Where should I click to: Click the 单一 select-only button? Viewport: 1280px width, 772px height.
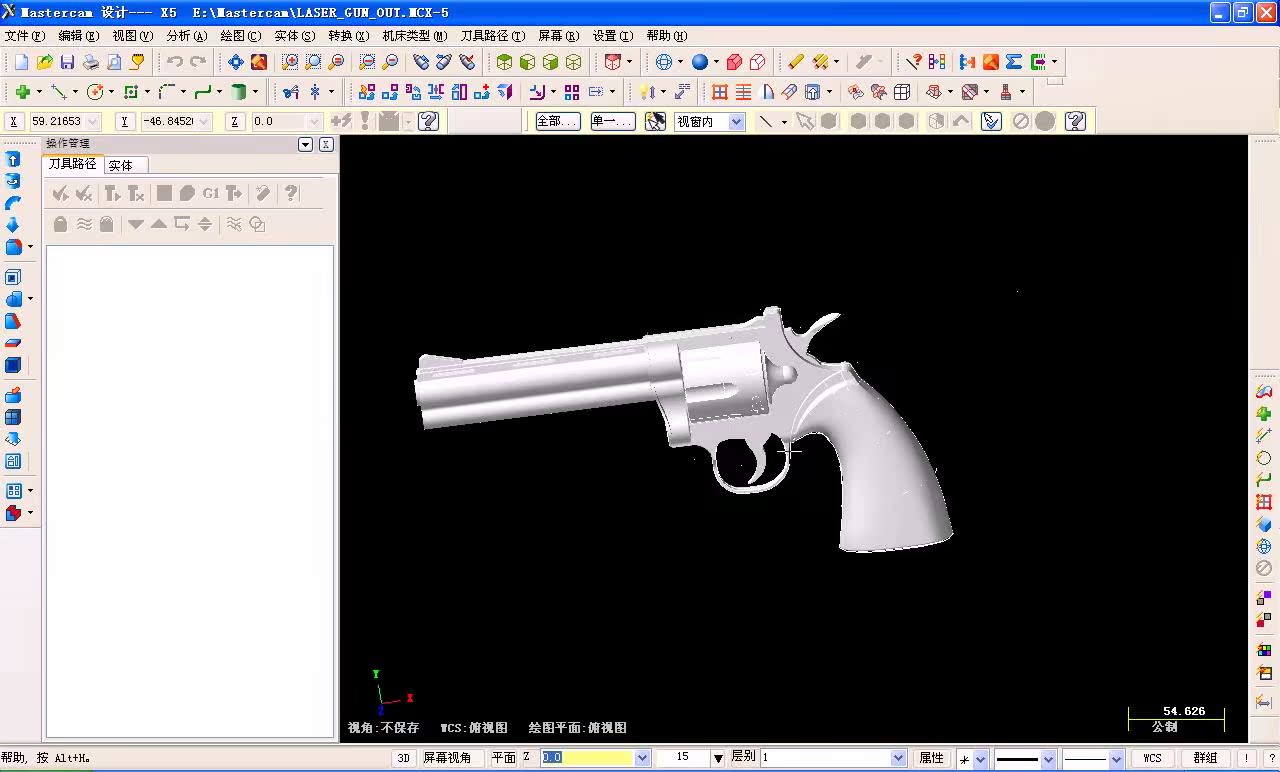coord(612,121)
